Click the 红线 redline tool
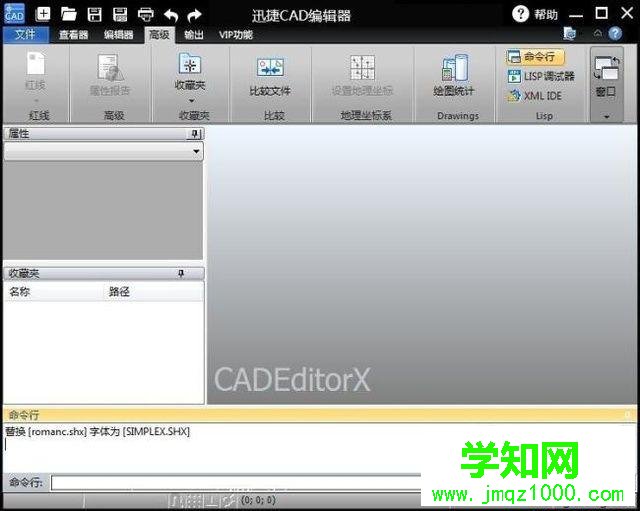The height and width of the screenshot is (511, 640). tap(36, 70)
